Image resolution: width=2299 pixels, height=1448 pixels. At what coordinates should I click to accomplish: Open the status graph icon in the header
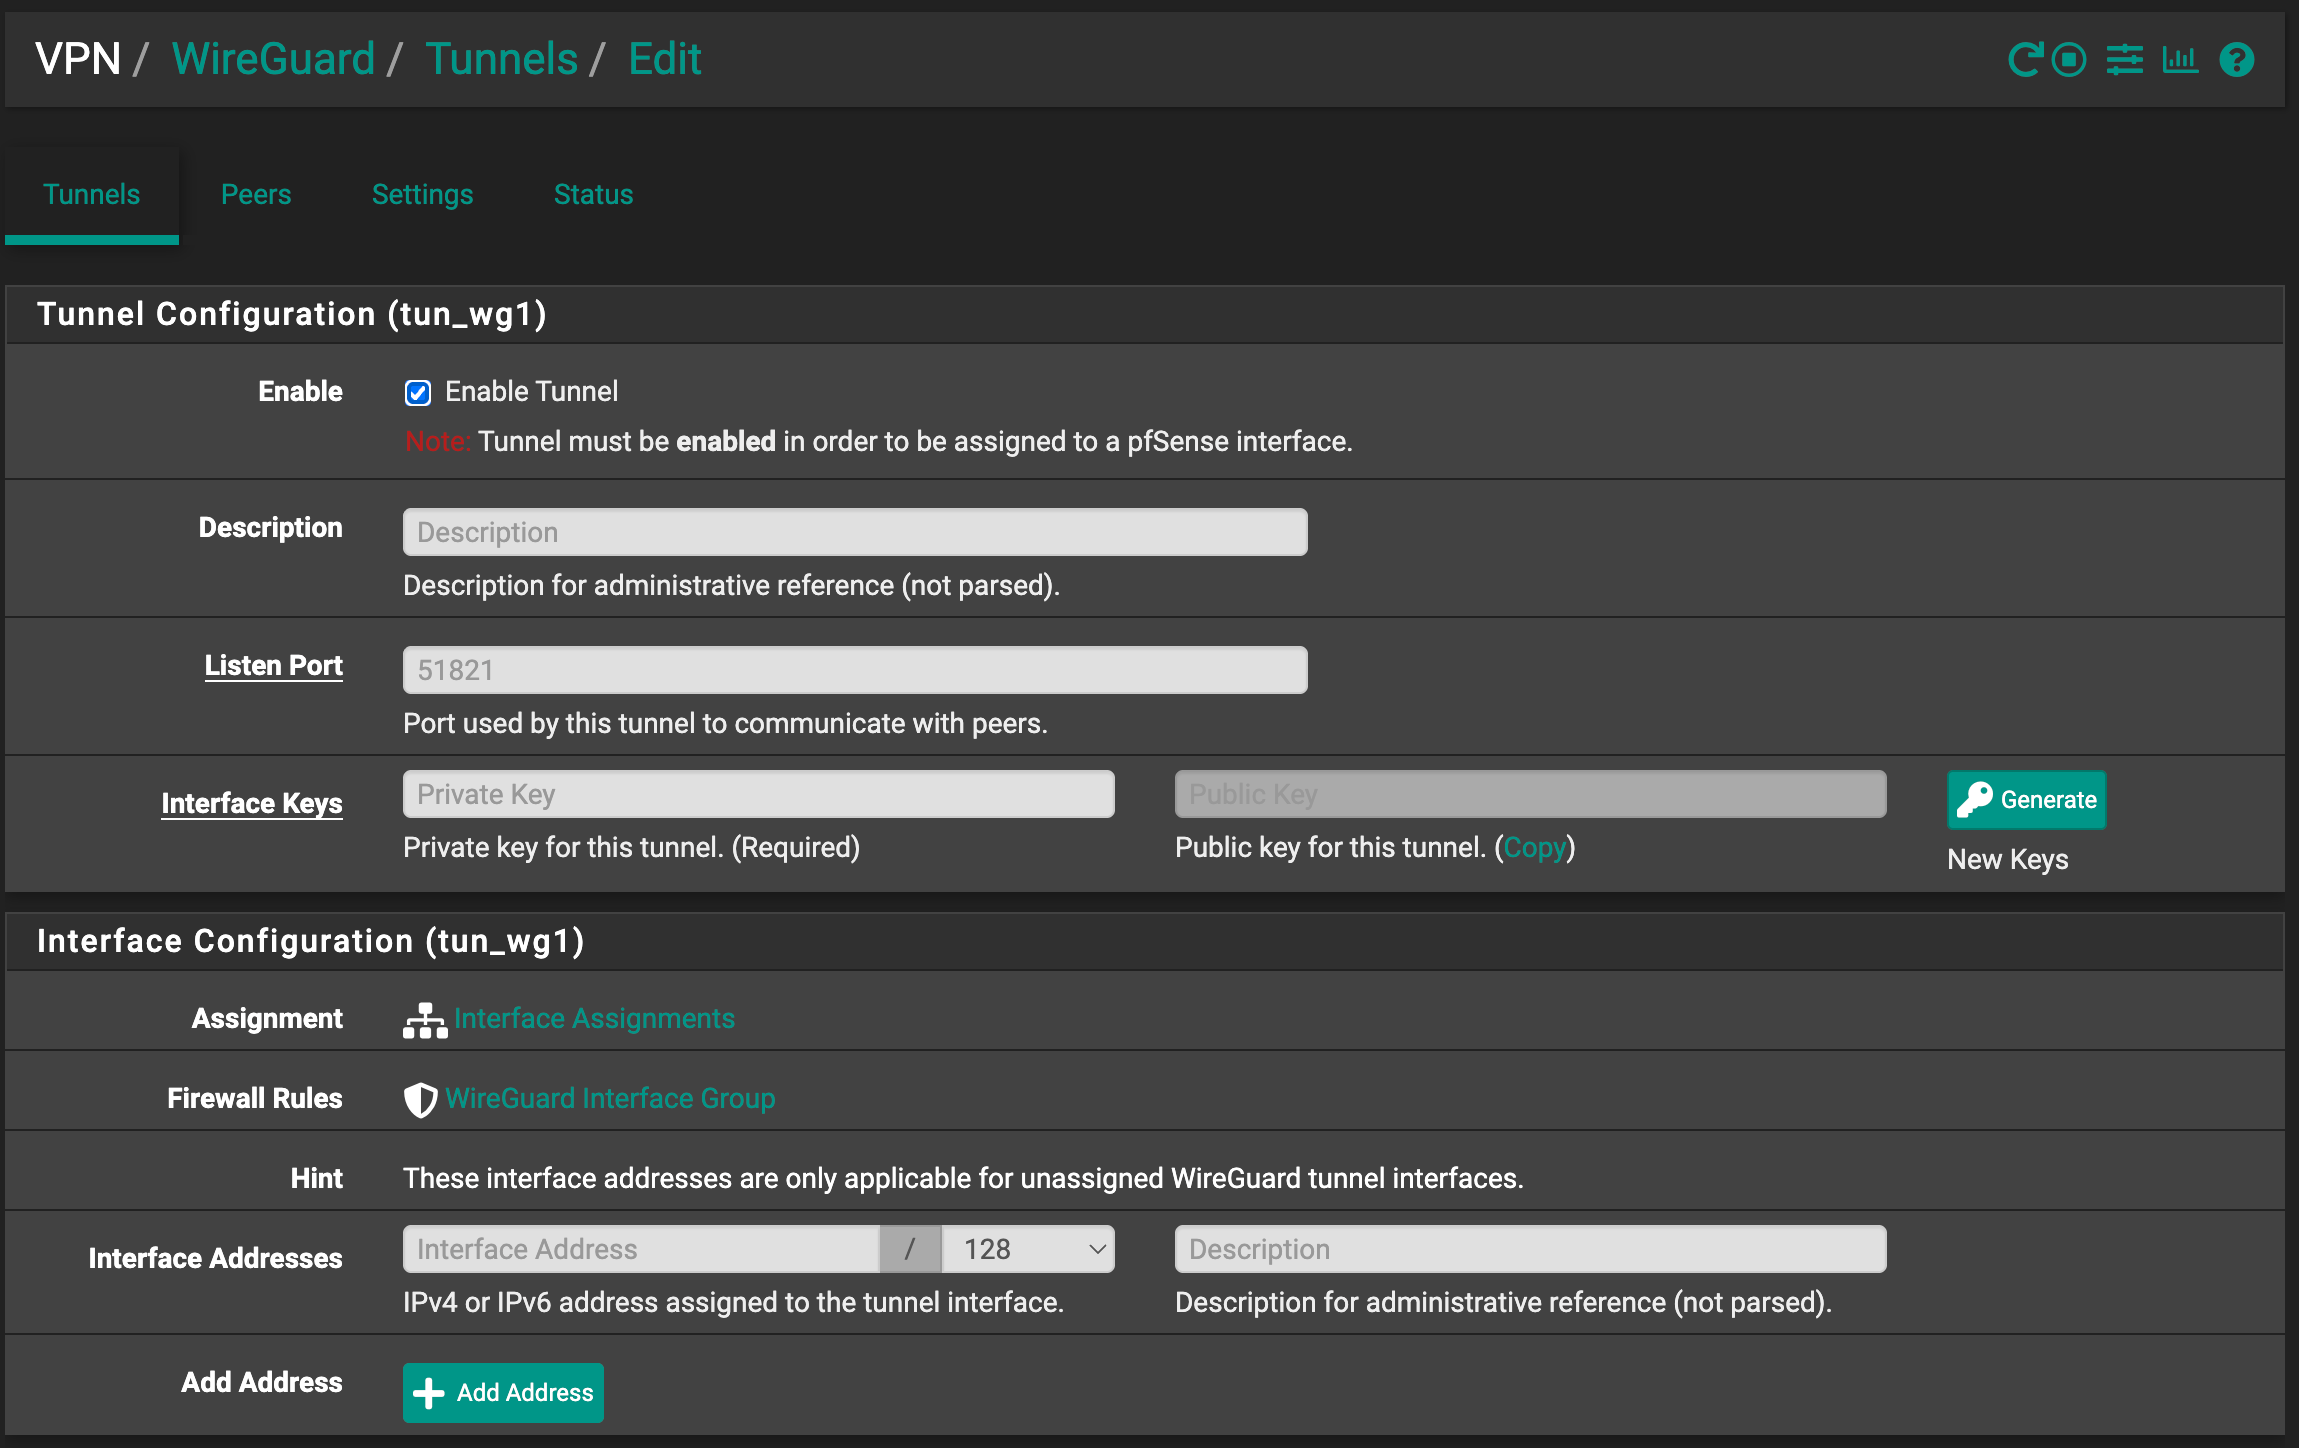(x=2181, y=60)
